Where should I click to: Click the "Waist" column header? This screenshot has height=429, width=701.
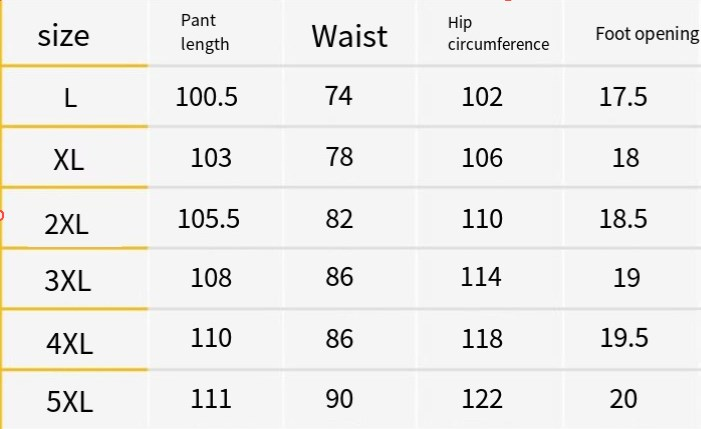[349, 36]
